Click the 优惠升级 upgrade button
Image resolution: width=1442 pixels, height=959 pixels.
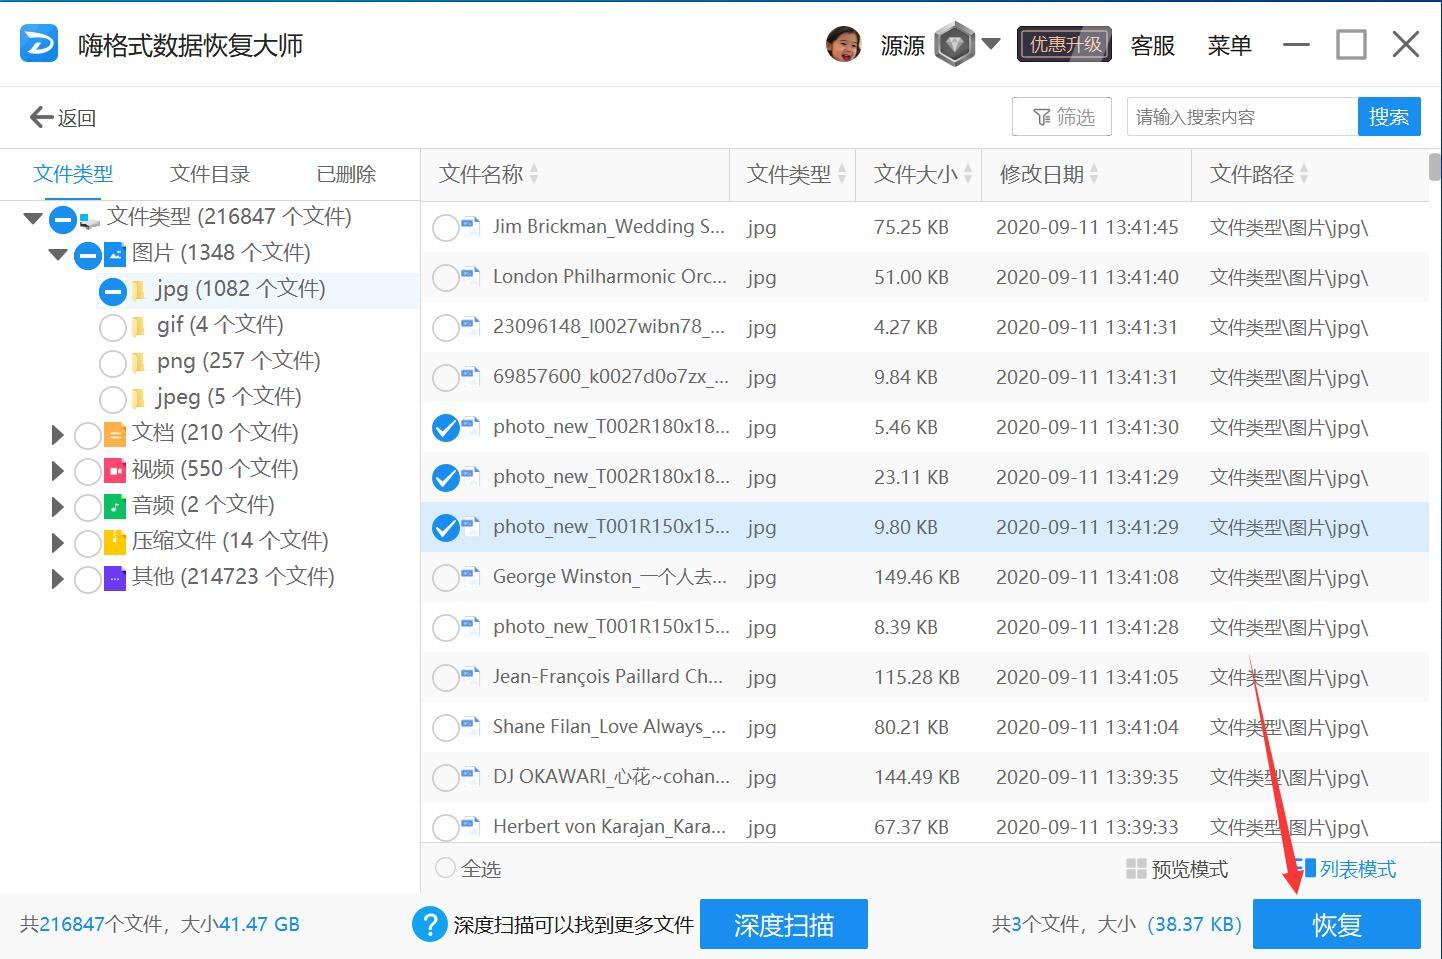pyautogui.click(x=1065, y=45)
